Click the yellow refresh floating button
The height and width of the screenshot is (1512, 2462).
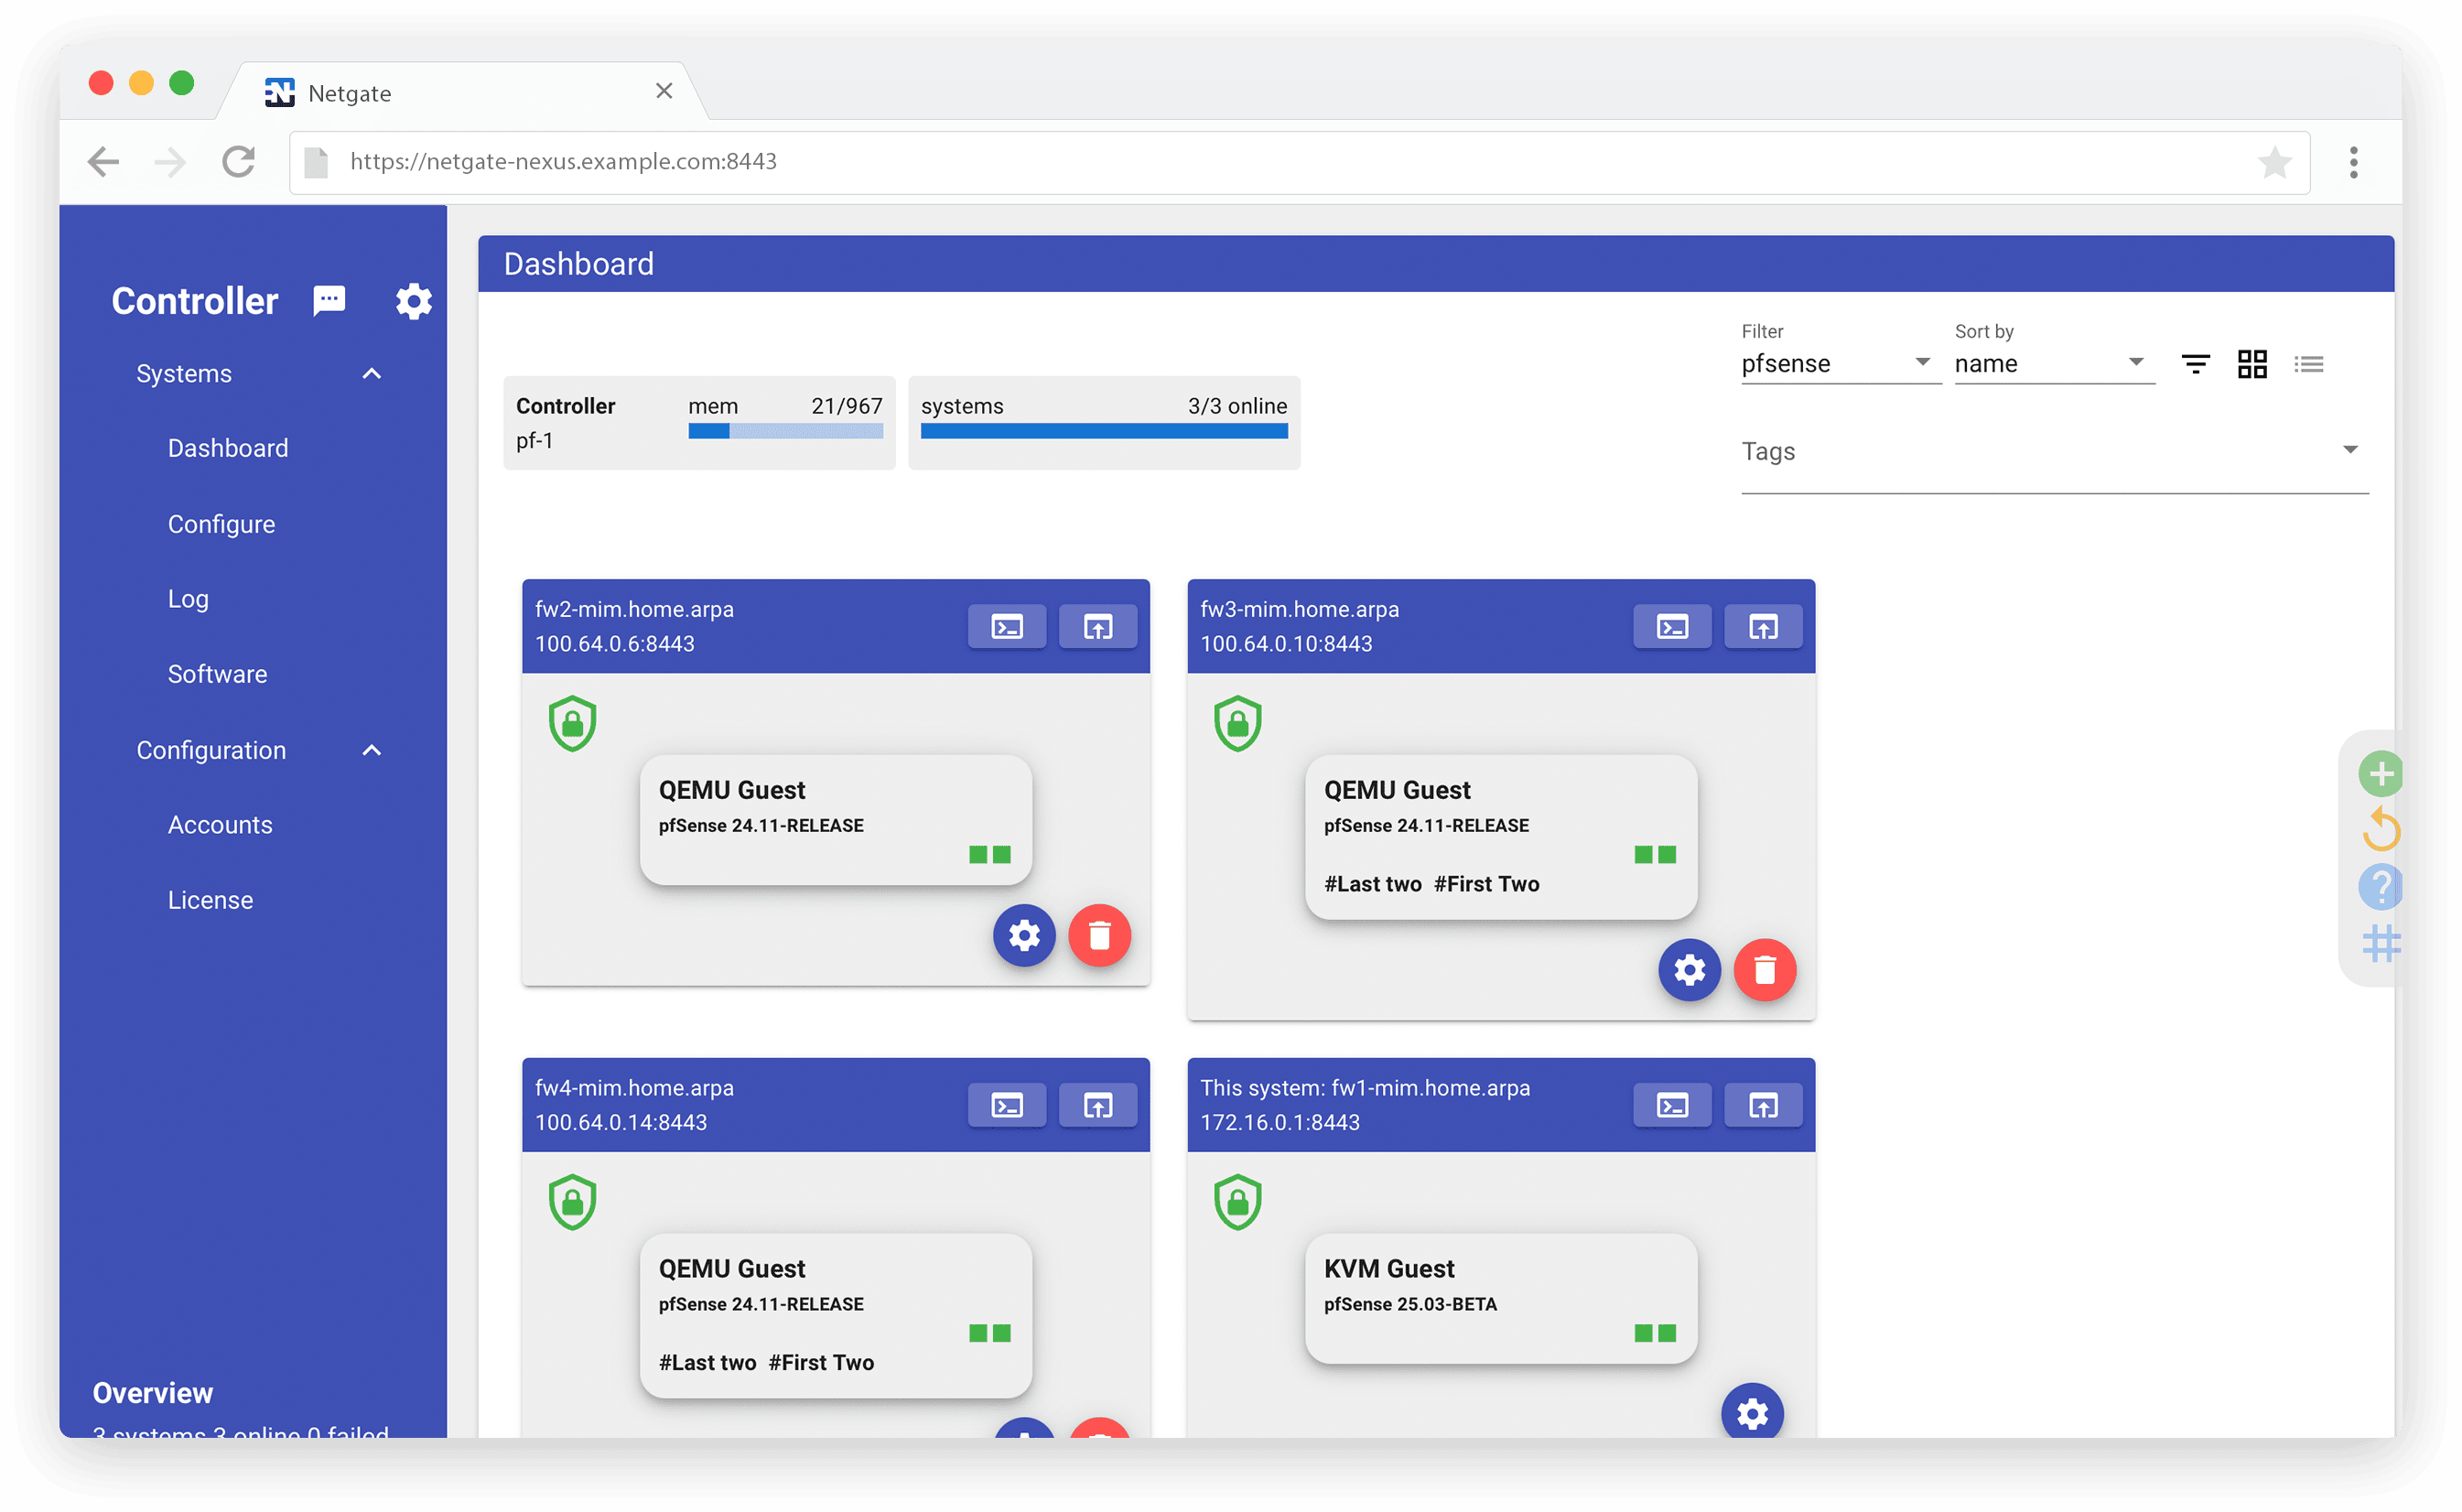coord(2381,829)
